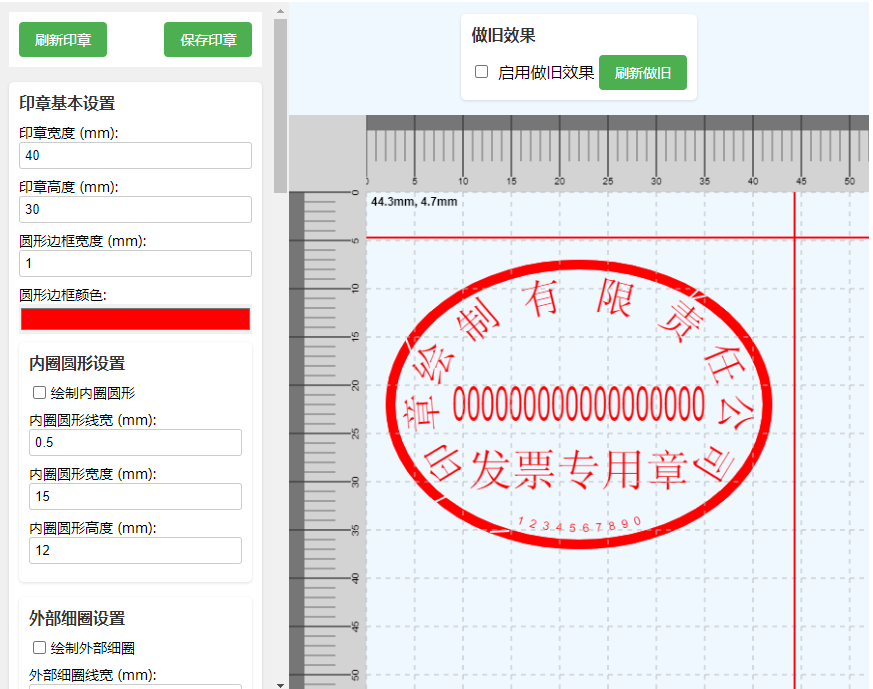Viewport: 873px width, 689px height.
Task: Click the 刷新印章 refresh stamp button
Action: click(62, 40)
